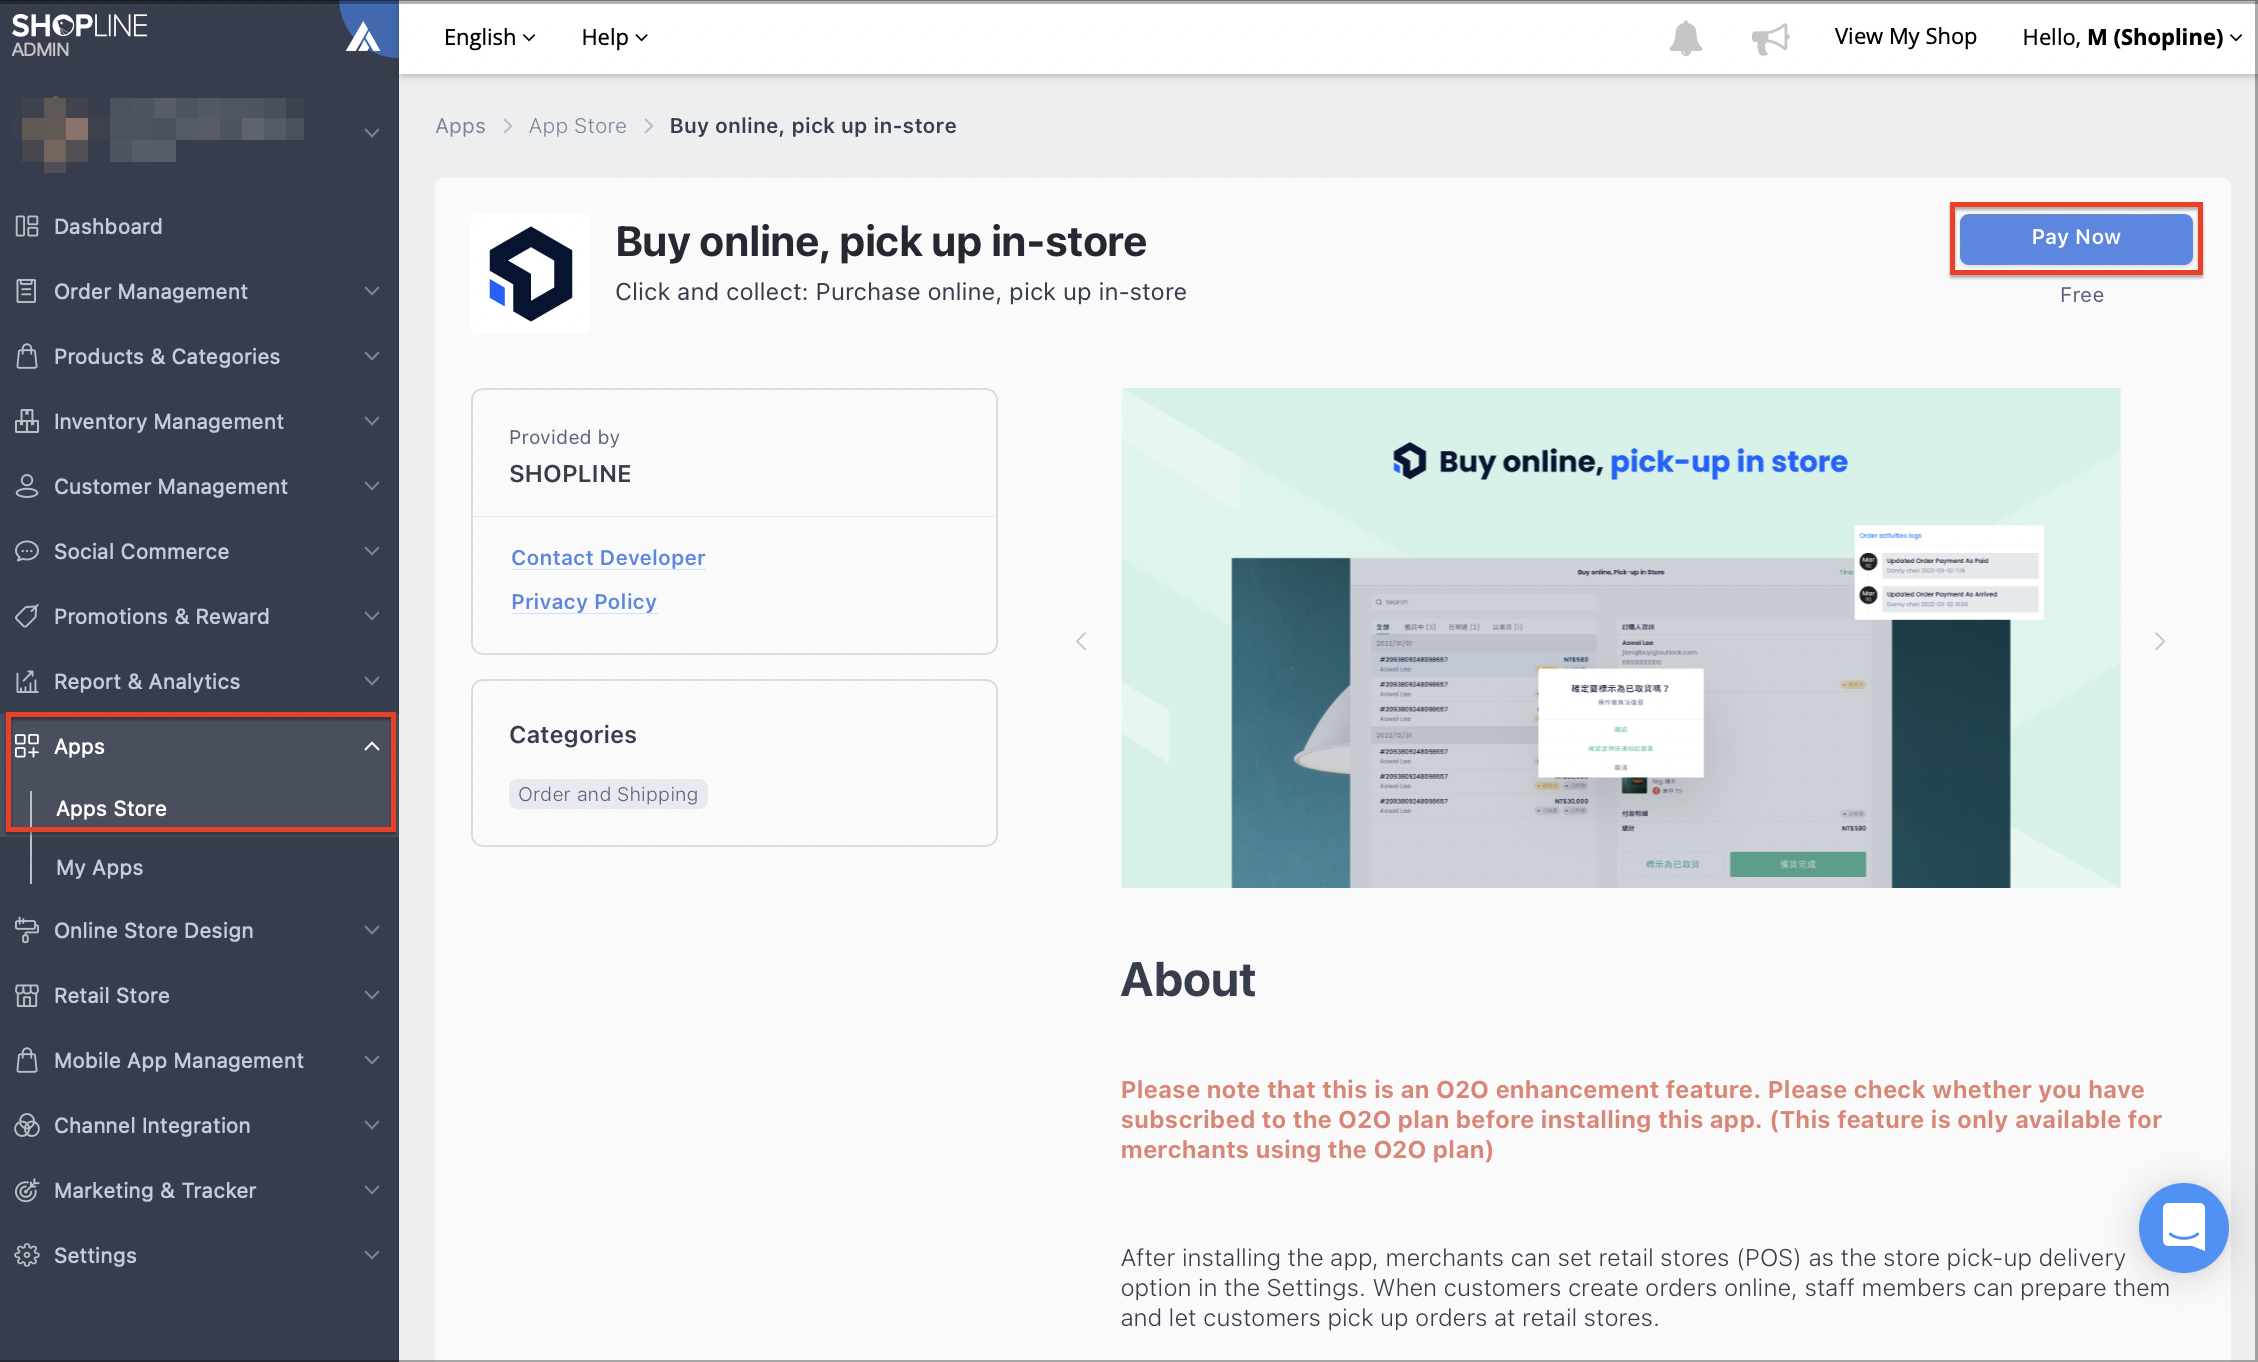Click the Channel Integration icon
Screen dimensions: 2258x1362
27,1125
